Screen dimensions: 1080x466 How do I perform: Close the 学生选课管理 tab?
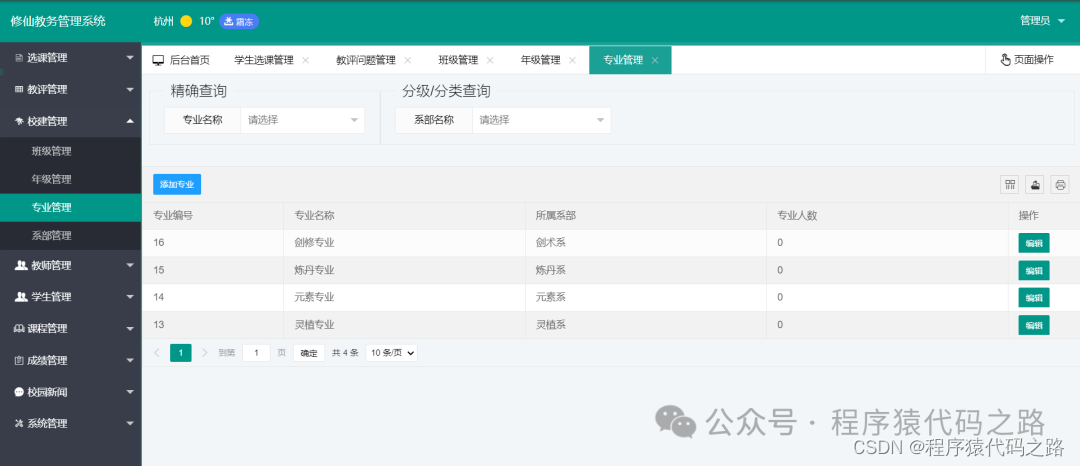click(305, 61)
